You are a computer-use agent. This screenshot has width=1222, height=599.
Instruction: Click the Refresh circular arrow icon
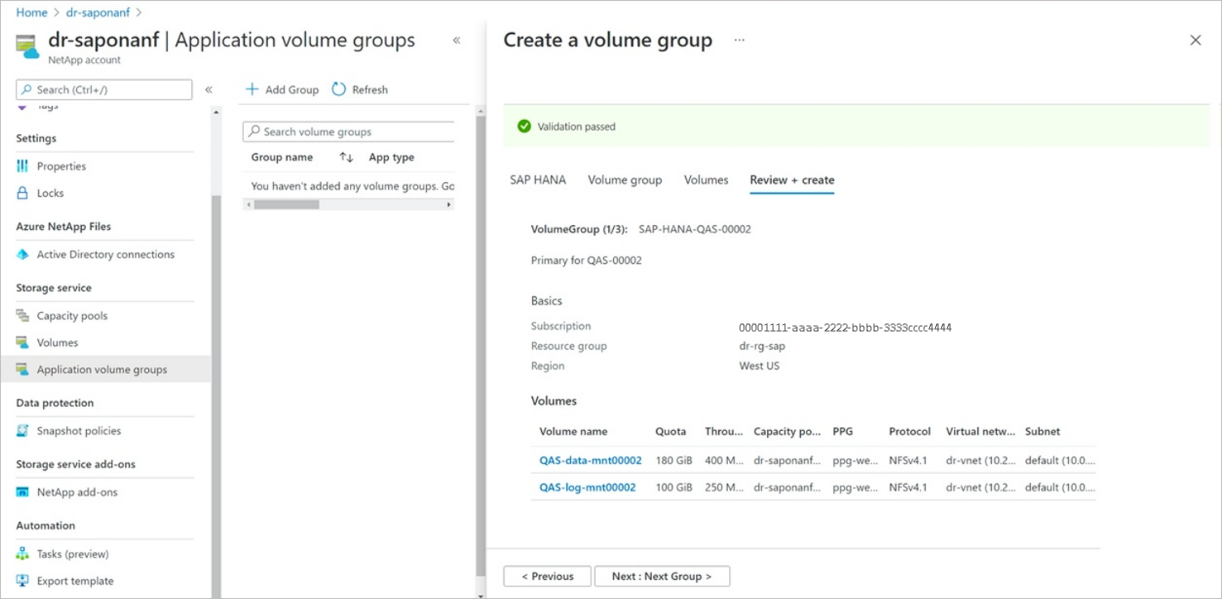(338, 89)
